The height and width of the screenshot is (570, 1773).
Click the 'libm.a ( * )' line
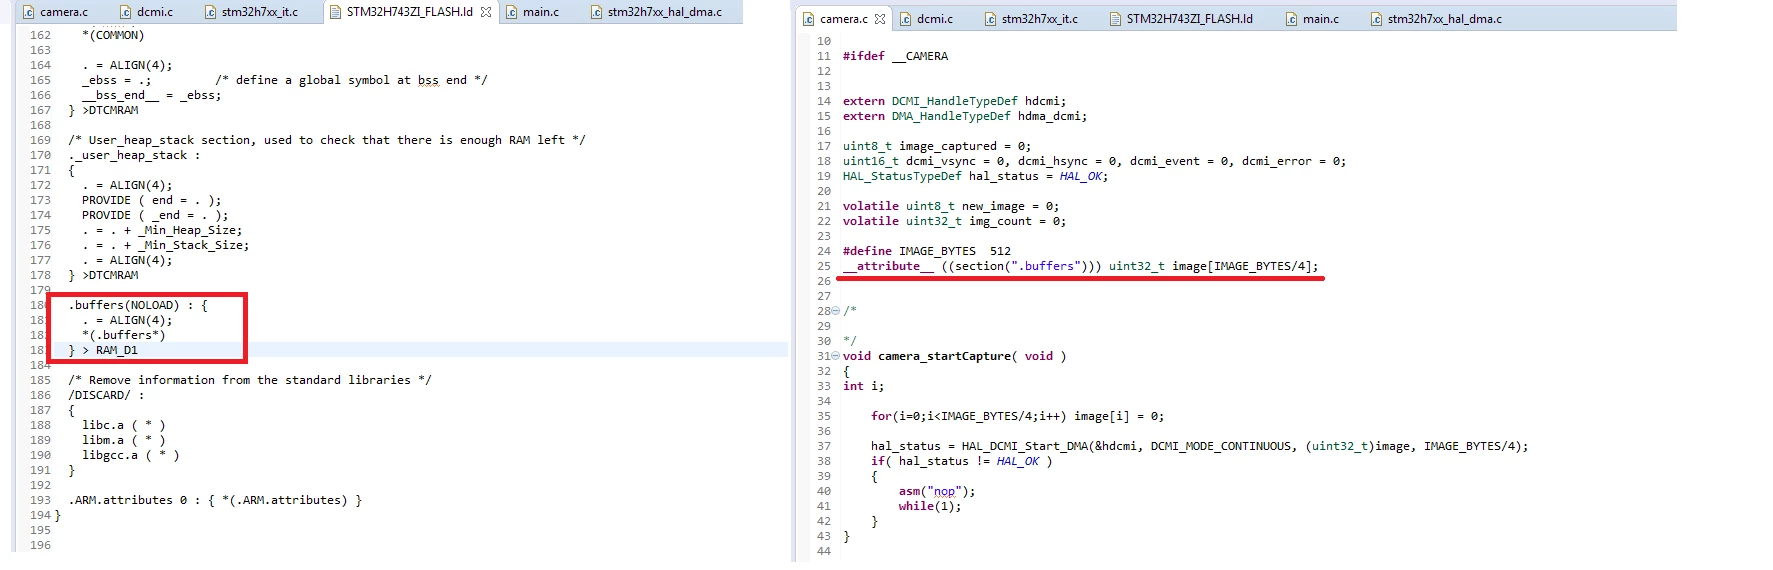point(124,440)
